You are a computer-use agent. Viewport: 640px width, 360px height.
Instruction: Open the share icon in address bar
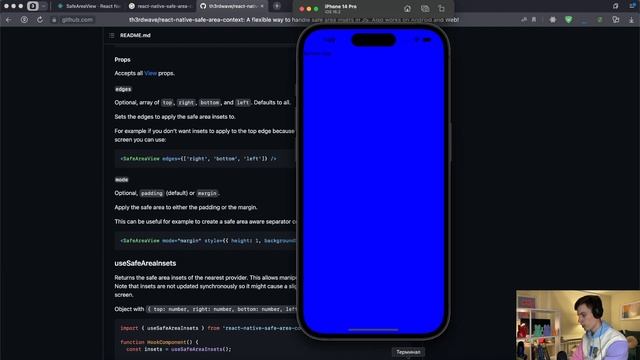pyautogui.click(x=524, y=20)
